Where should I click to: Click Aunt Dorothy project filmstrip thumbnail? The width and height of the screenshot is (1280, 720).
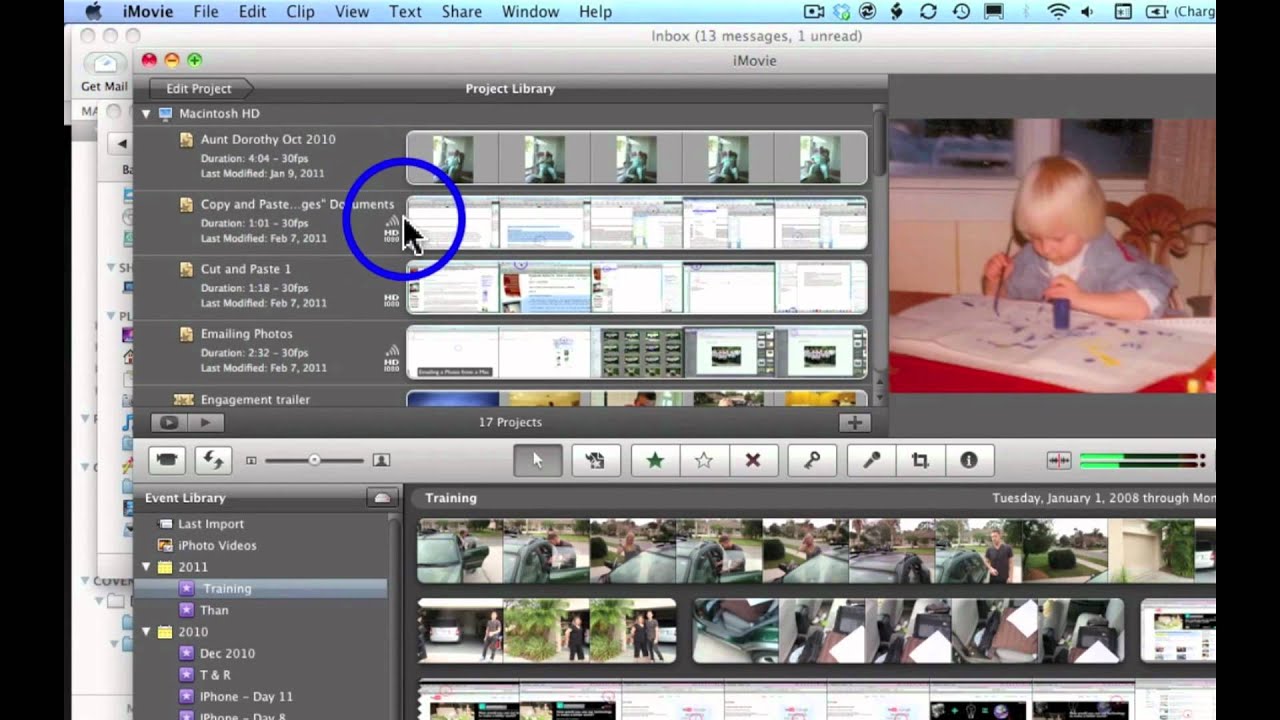tap(637, 158)
